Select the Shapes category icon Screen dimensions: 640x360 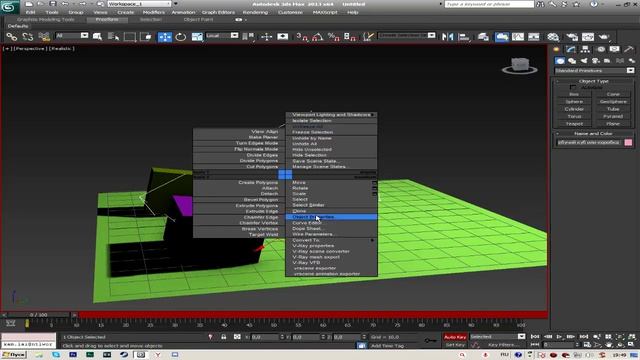click(x=572, y=61)
